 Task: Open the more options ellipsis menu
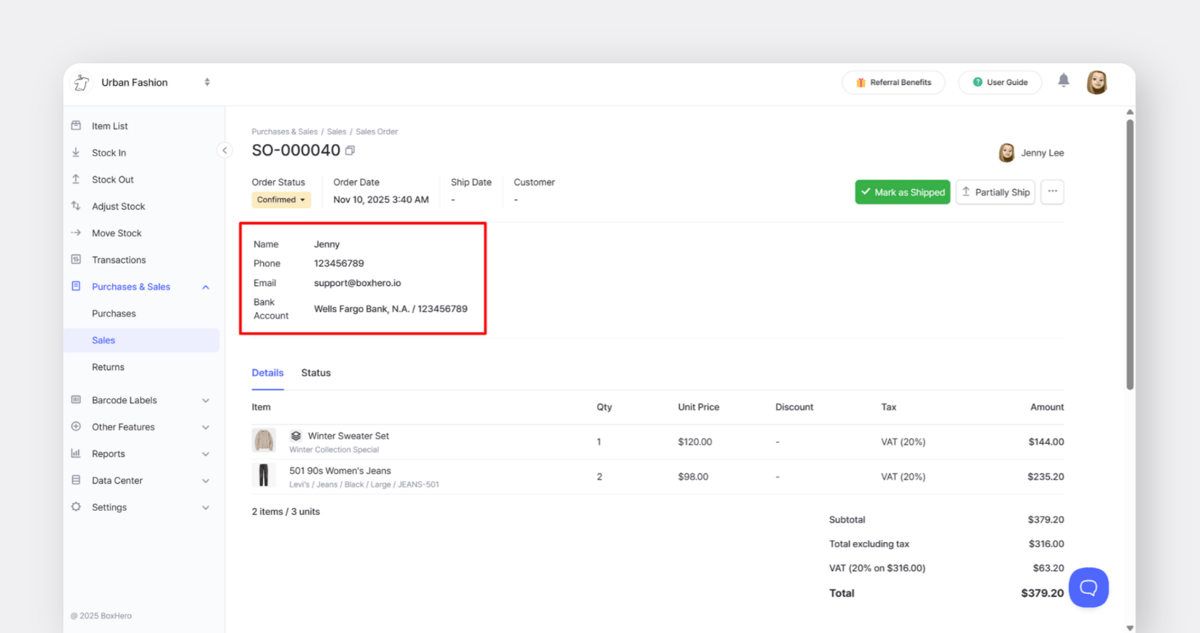(x=1052, y=191)
